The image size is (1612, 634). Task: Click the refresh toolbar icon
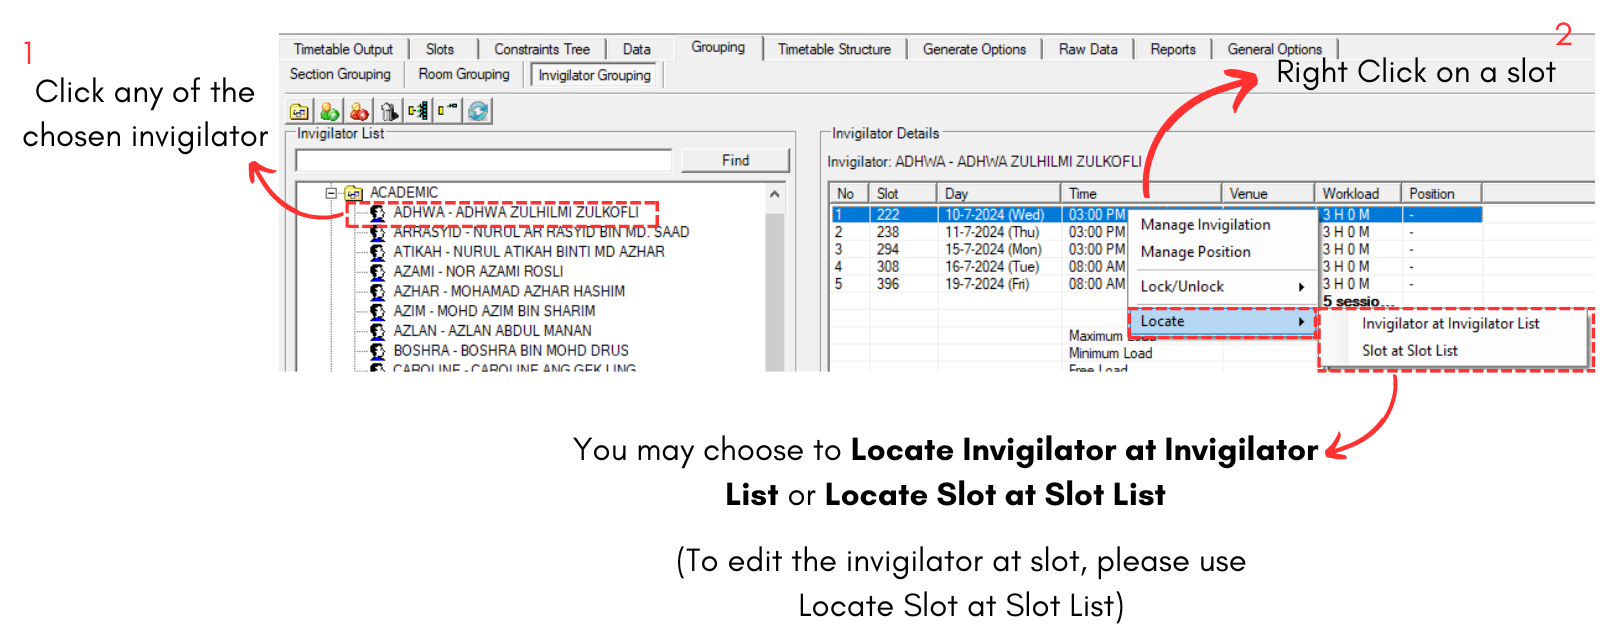478,111
